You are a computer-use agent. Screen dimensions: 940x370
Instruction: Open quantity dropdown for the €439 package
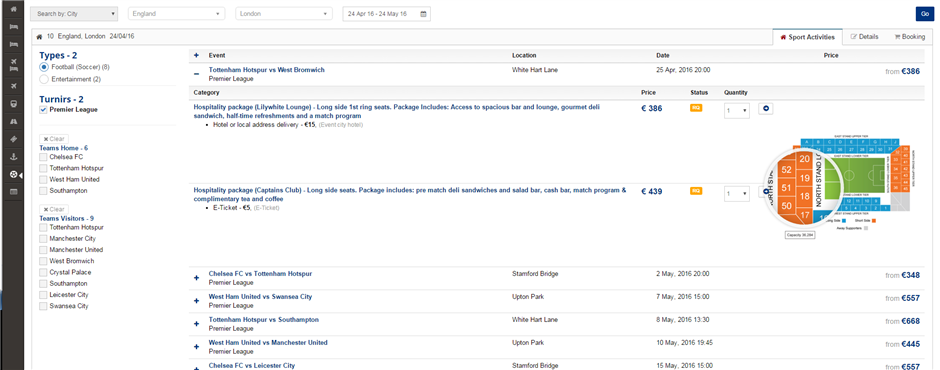pyautogui.click(x=737, y=194)
